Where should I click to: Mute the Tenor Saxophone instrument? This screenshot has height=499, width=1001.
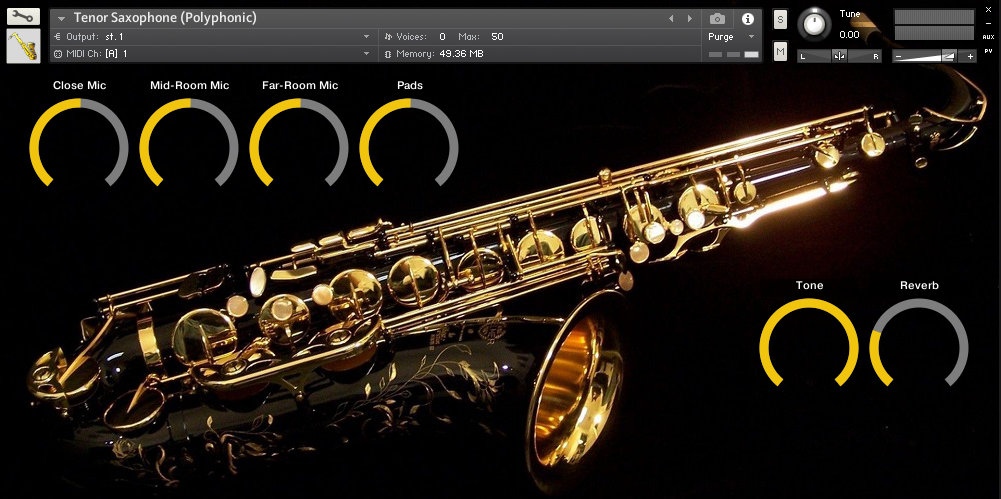[x=780, y=51]
